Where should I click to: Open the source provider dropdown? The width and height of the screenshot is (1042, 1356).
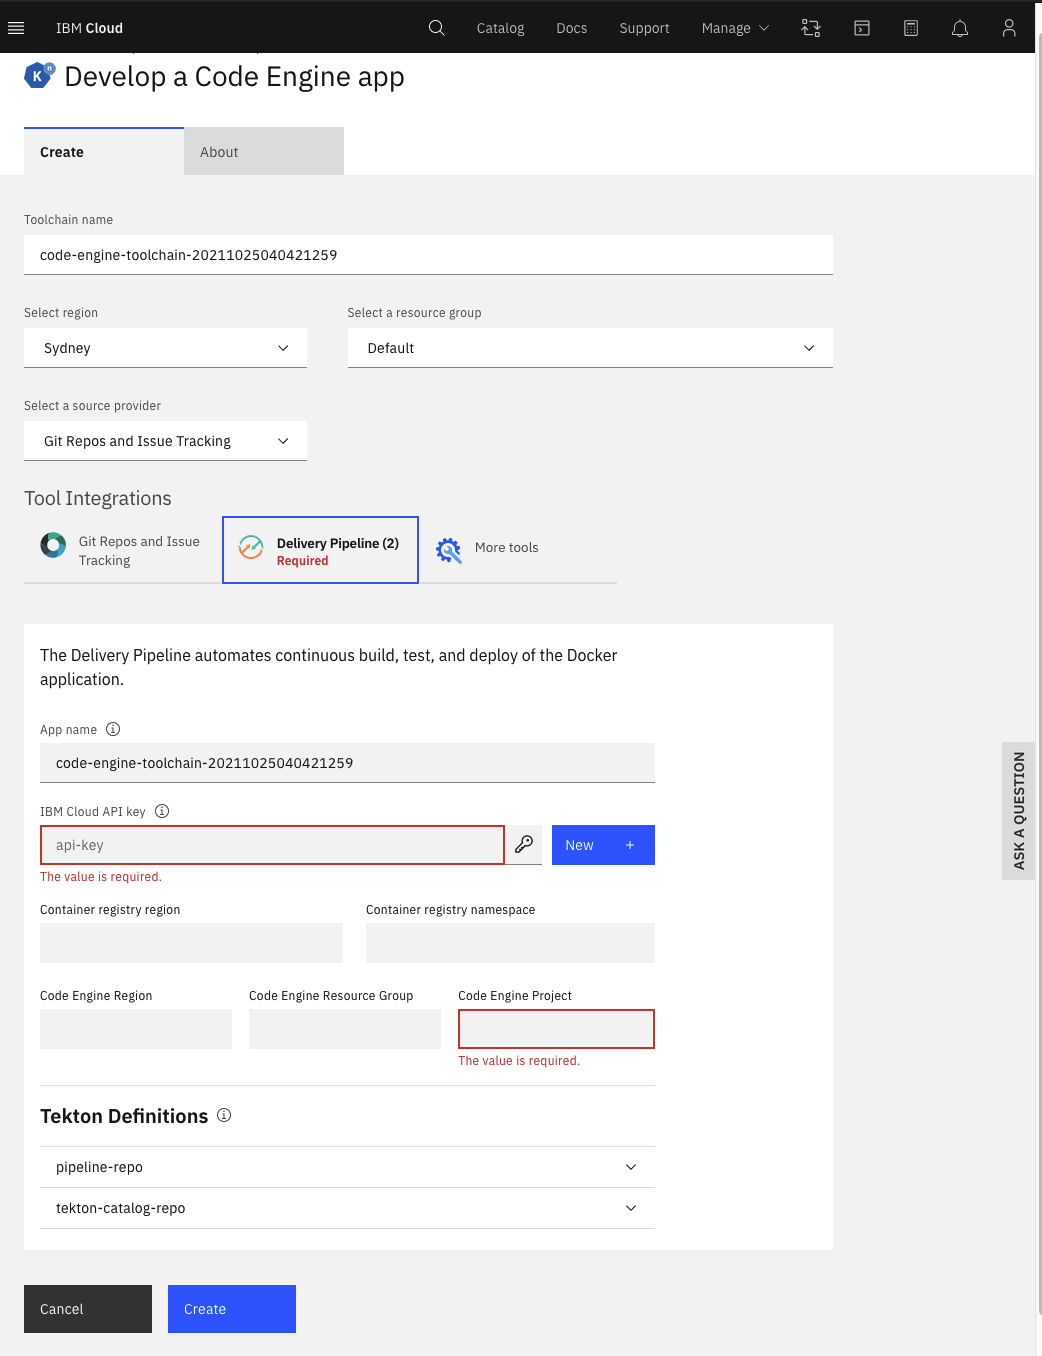pos(165,441)
